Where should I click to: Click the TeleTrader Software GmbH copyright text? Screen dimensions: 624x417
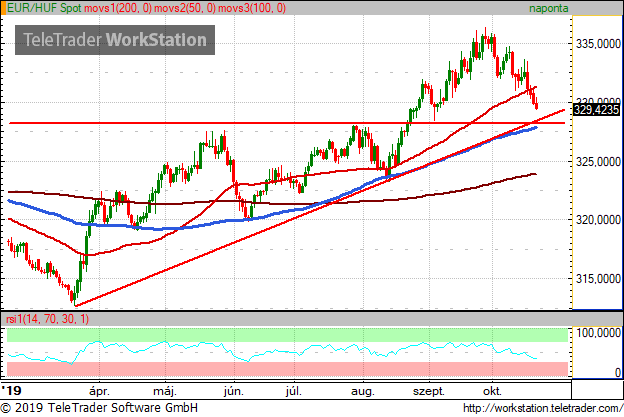pos(99,408)
